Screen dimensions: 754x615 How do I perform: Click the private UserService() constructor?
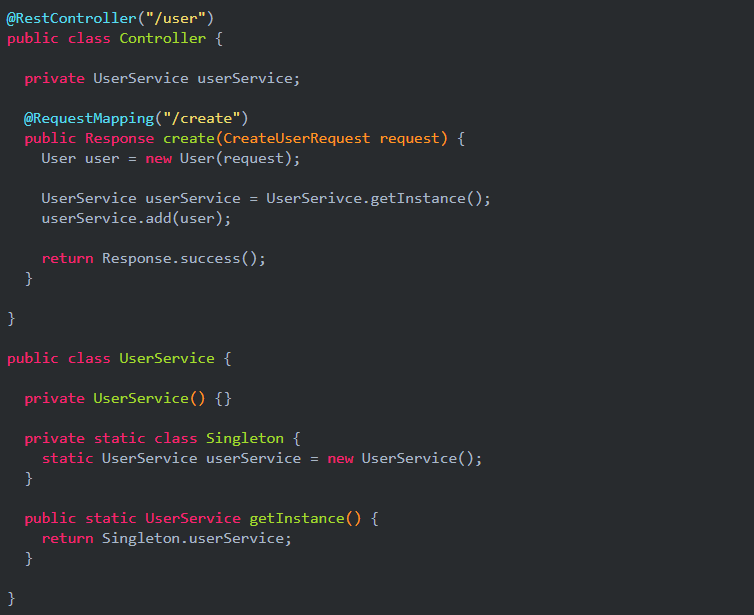pos(128,399)
